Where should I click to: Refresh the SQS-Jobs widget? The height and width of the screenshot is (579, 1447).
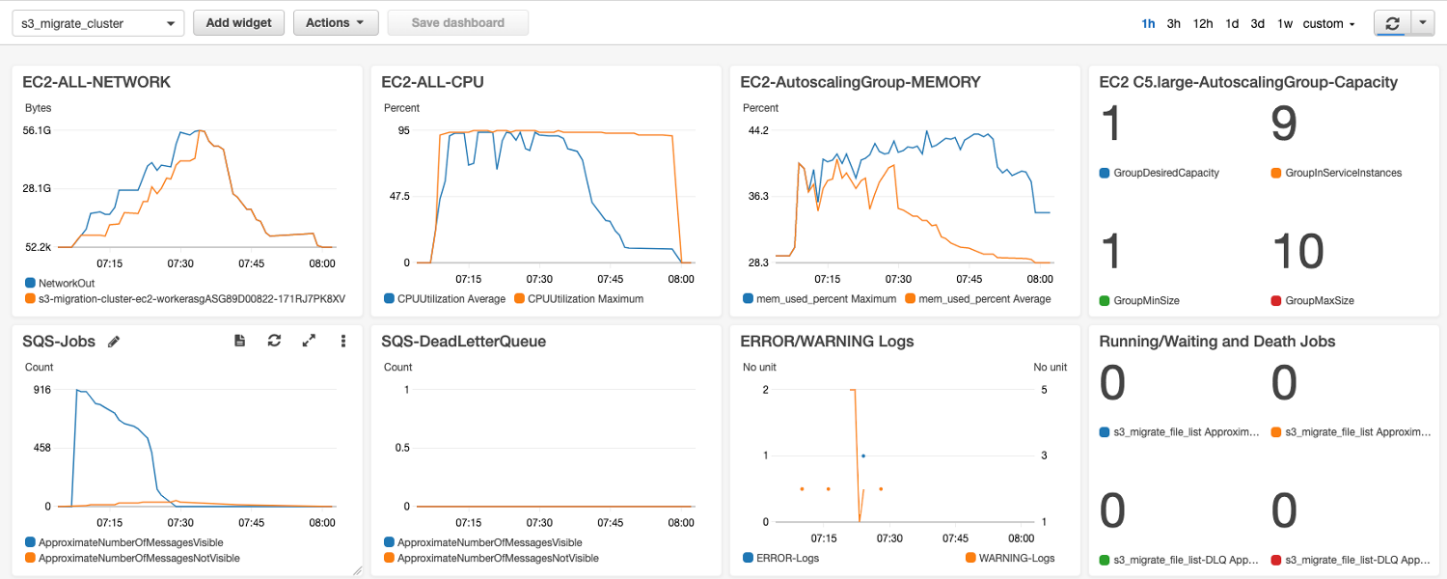click(274, 341)
